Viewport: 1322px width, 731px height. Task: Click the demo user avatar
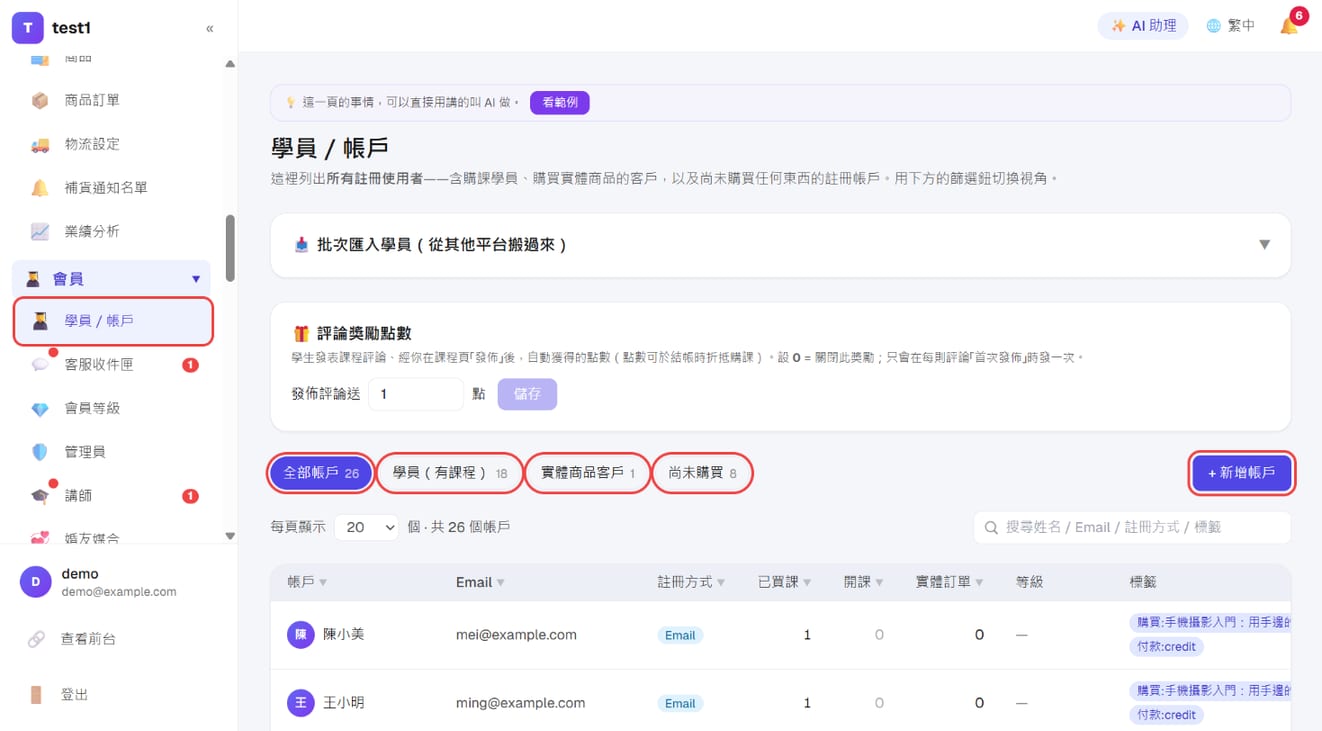point(36,582)
